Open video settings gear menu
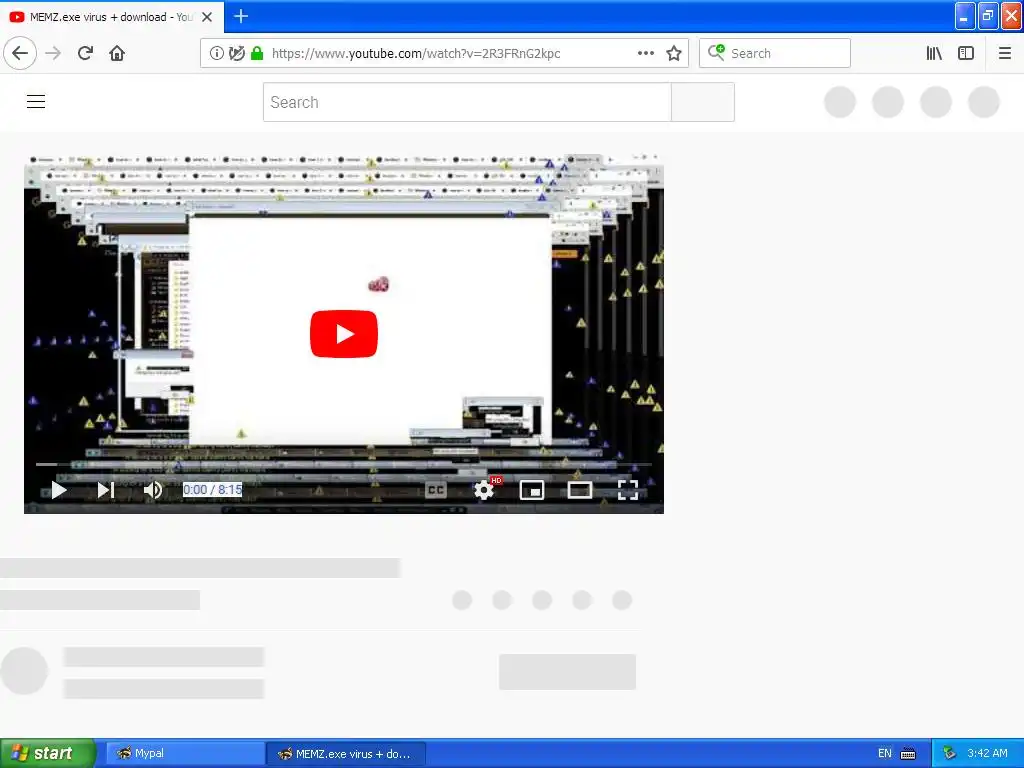 point(484,490)
